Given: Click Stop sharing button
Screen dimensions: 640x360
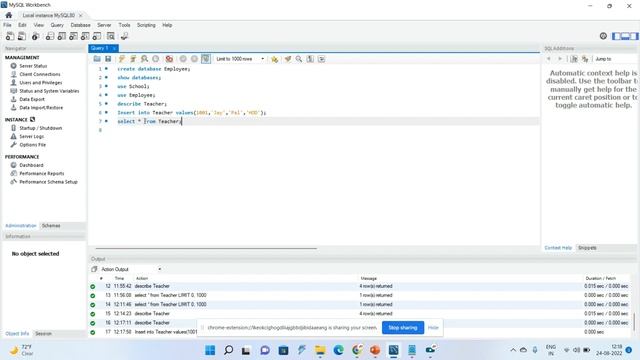Looking at the screenshot, I should 403,328.
